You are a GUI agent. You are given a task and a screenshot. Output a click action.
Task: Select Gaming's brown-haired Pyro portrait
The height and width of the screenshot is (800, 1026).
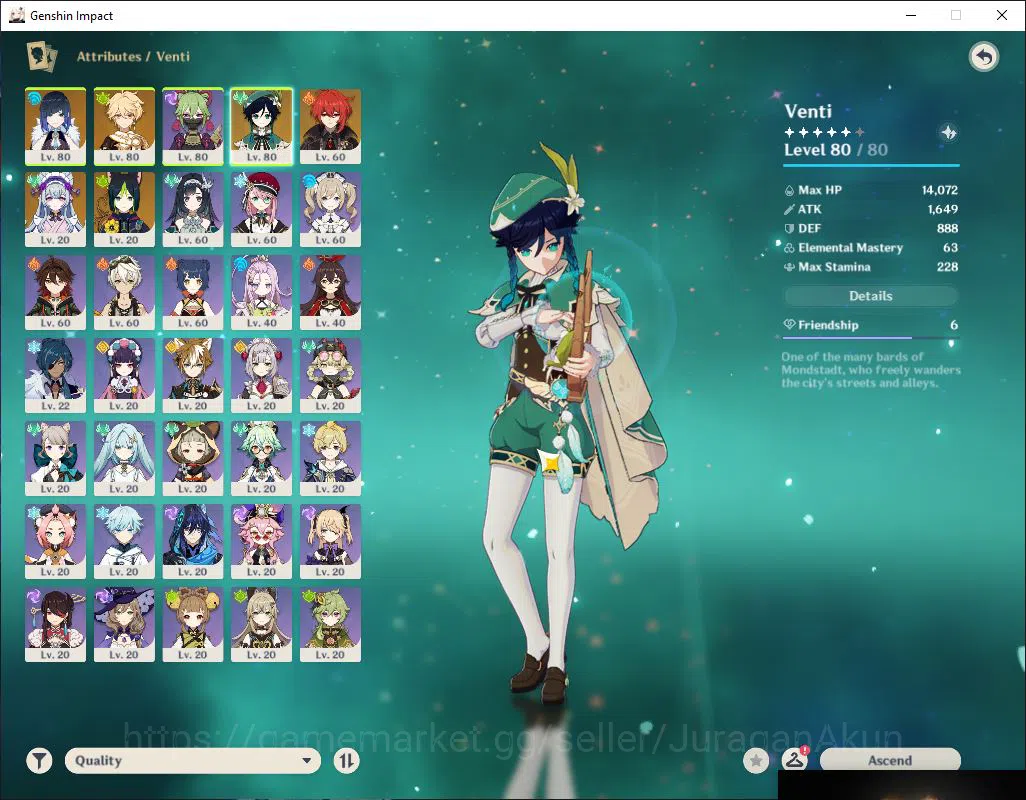(56, 292)
